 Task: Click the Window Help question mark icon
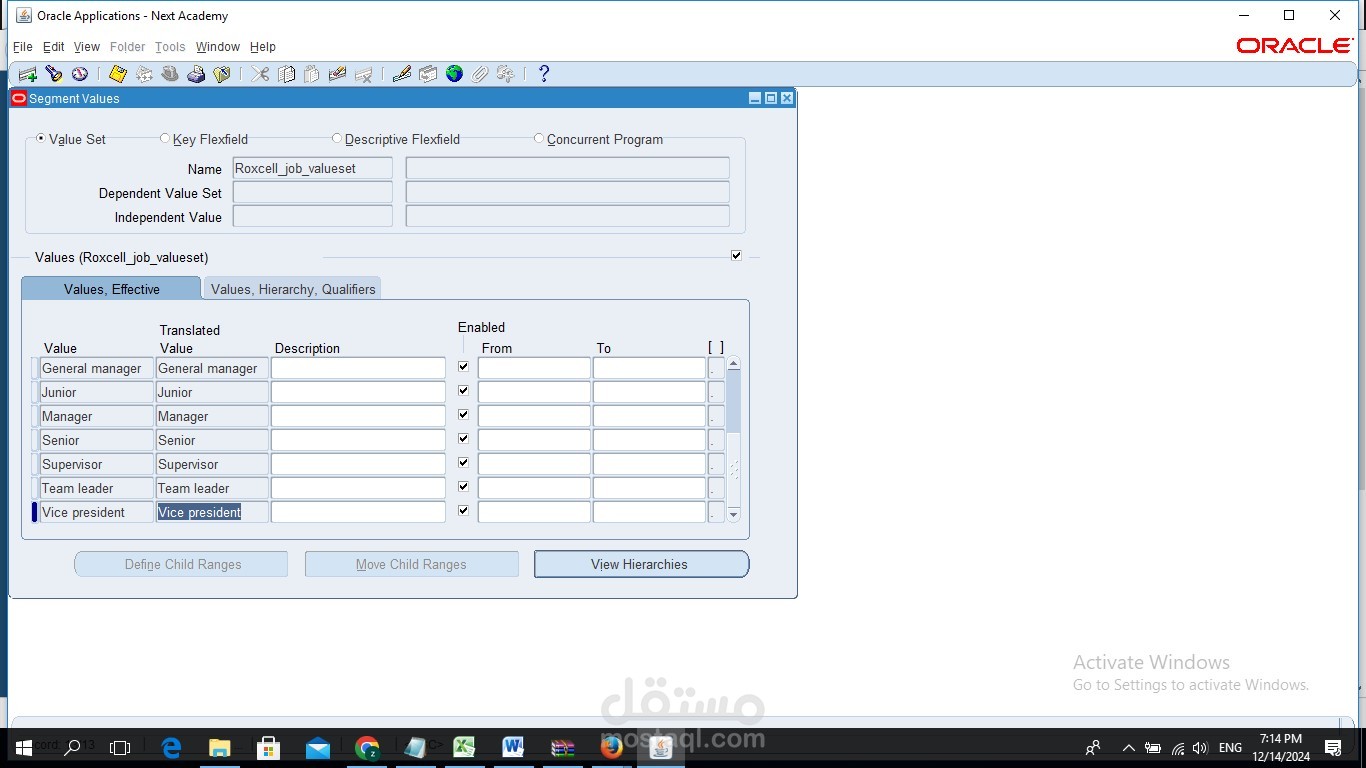pos(544,74)
